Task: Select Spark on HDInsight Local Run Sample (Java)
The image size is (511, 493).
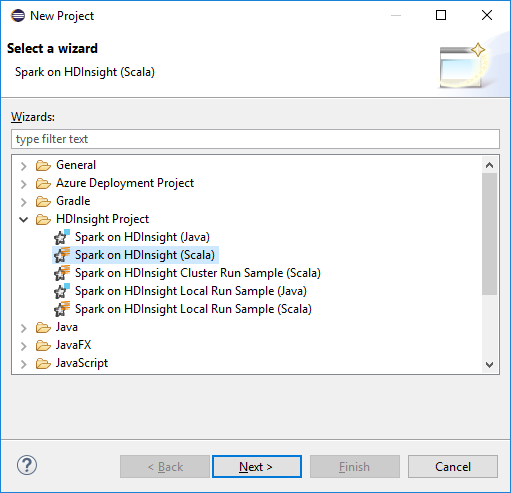Action: point(191,291)
